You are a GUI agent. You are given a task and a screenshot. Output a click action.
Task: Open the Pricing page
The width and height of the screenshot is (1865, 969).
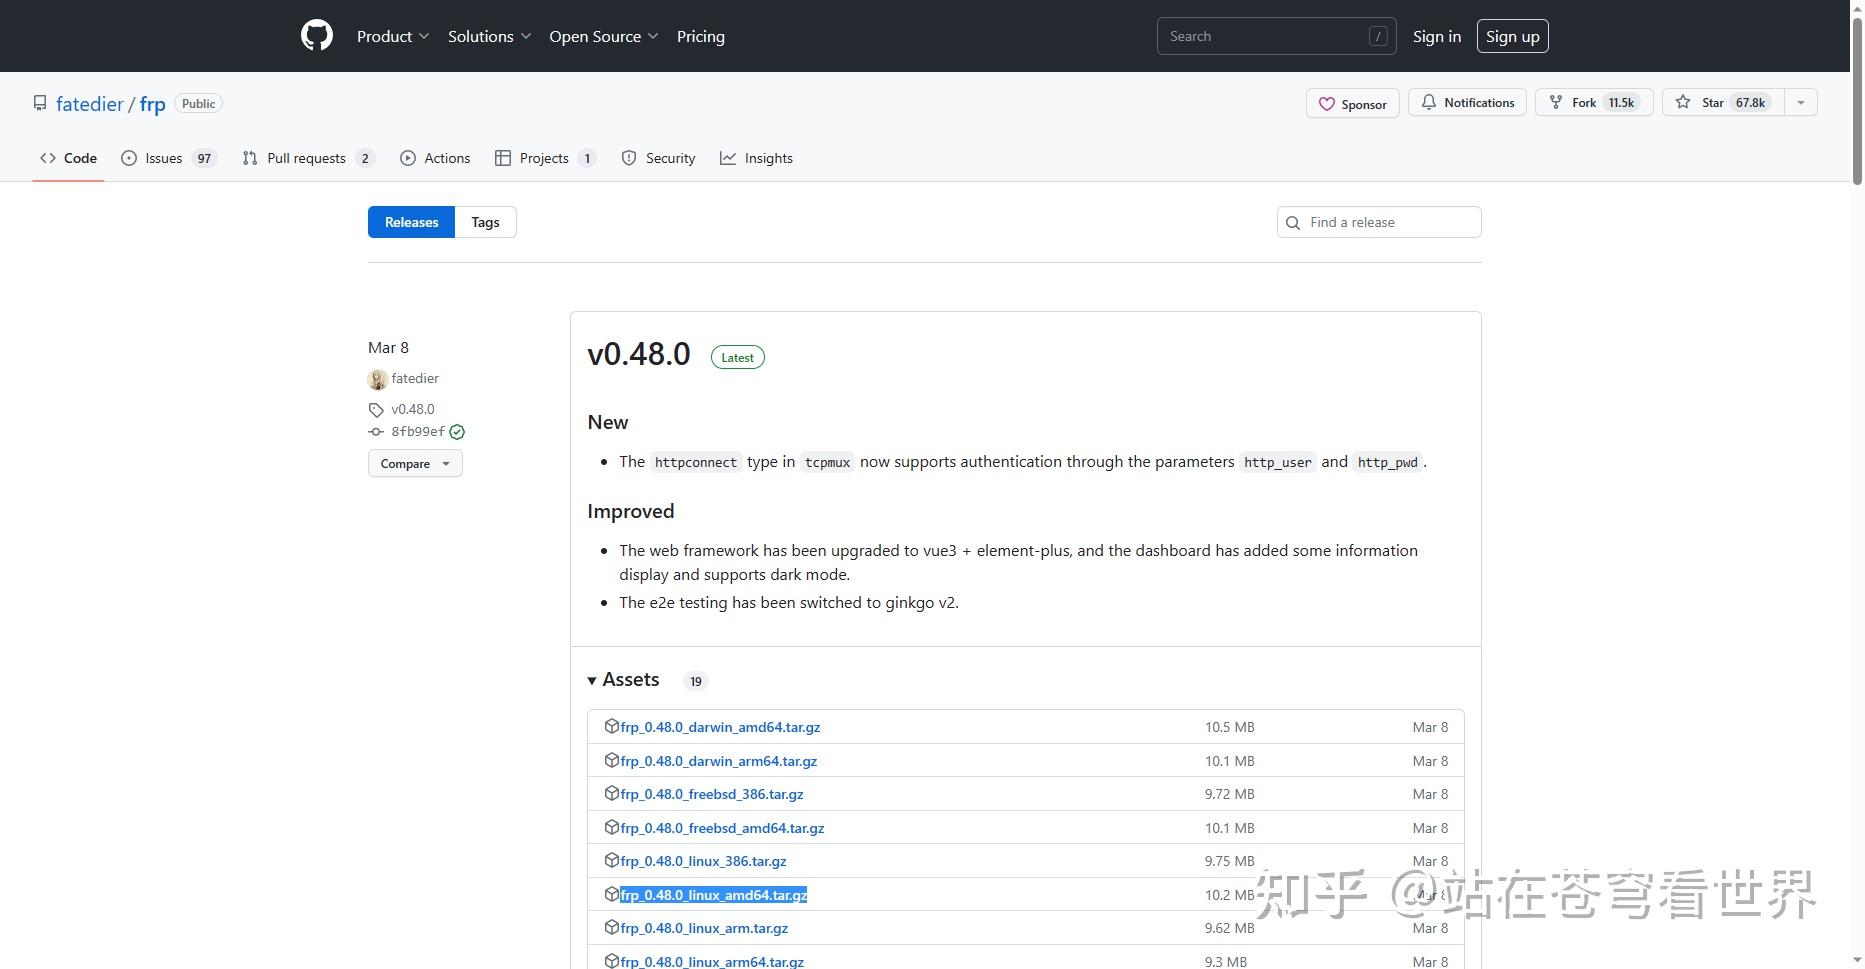701,36
